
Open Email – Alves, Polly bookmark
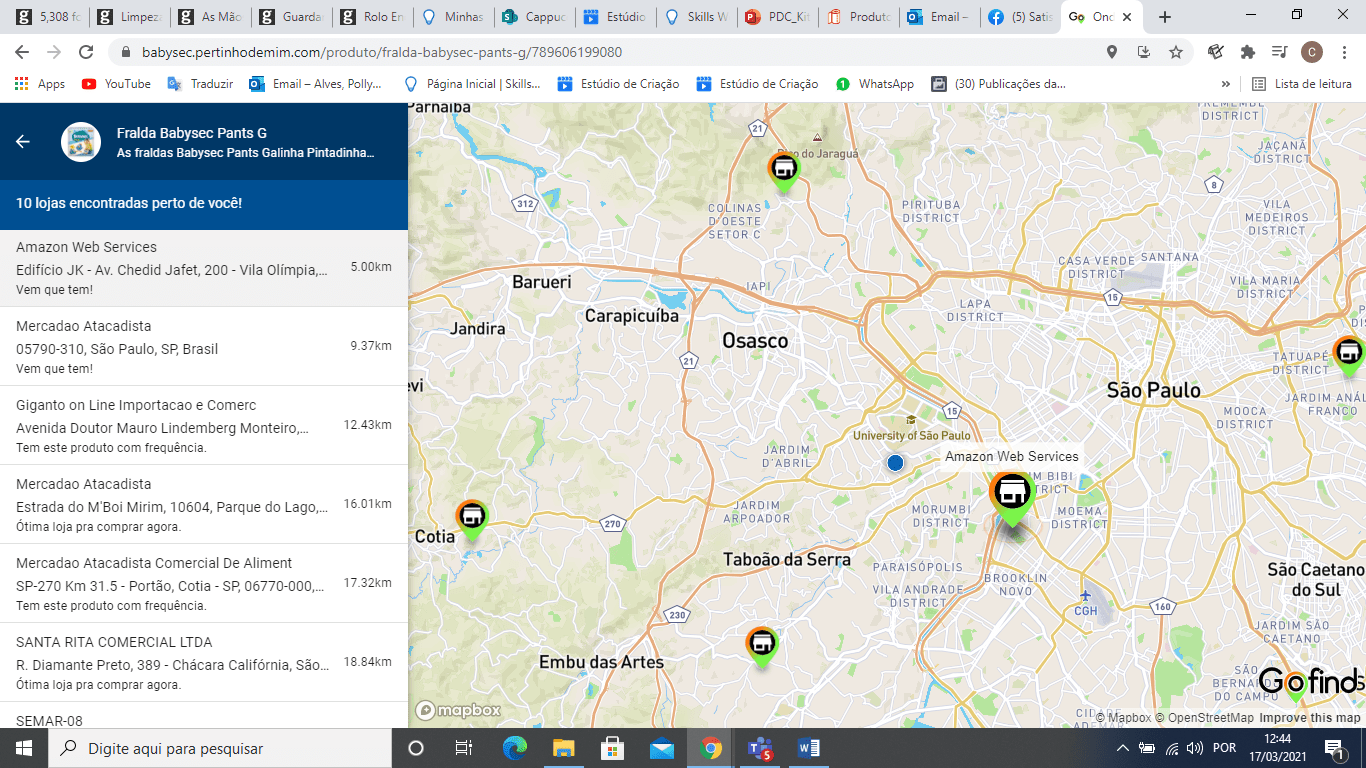click(x=316, y=84)
